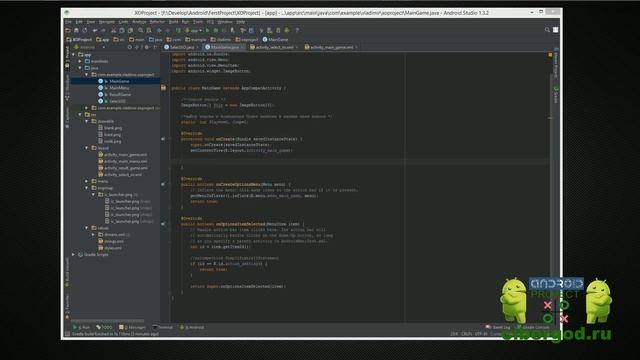Click the Save All toolbar icon
This screenshot has width=640, height=360.
pyautogui.click(x=76, y=30)
